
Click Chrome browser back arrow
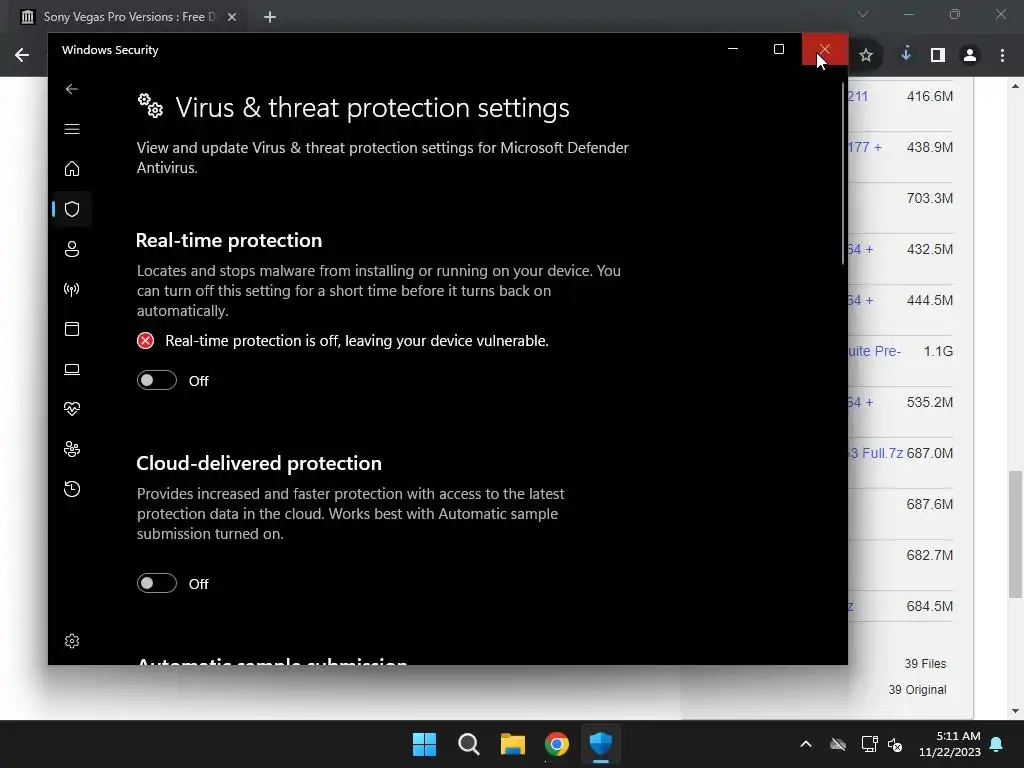[22, 55]
